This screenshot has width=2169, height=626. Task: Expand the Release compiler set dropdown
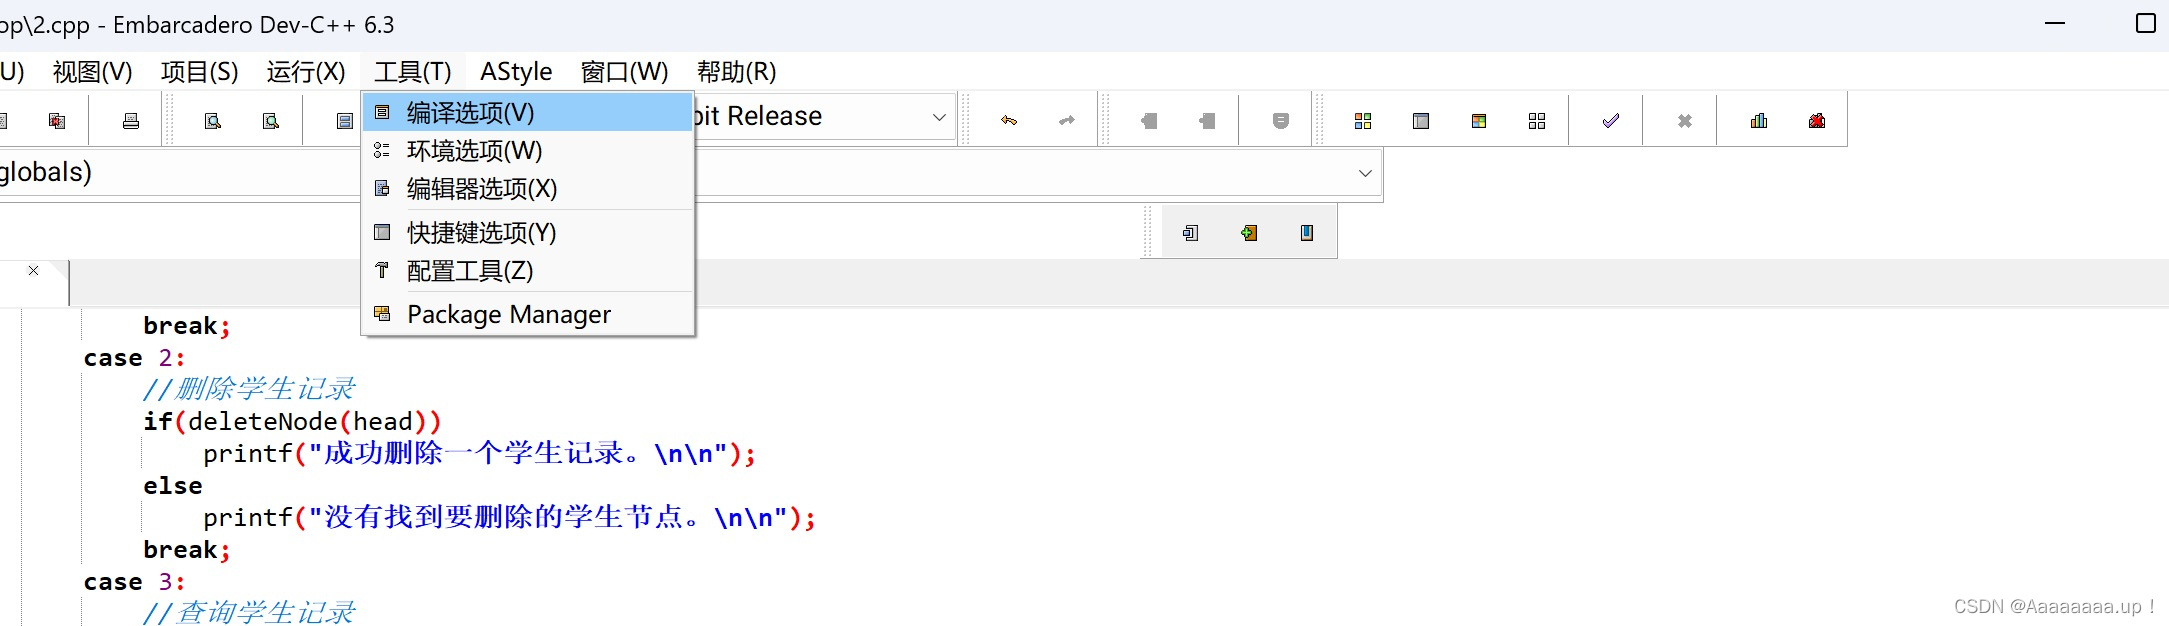[x=939, y=117]
